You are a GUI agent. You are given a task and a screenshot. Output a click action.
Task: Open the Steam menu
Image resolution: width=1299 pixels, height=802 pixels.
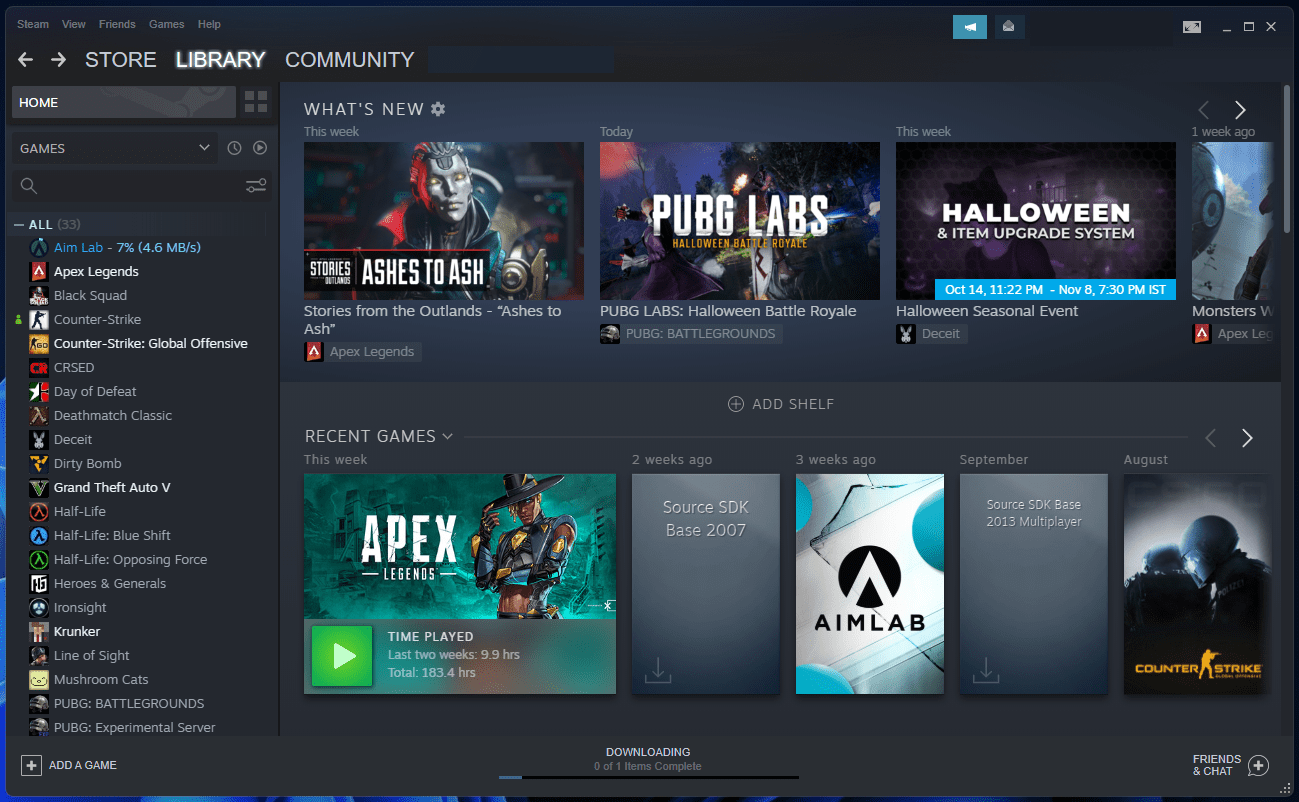click(x=33, y=24)
